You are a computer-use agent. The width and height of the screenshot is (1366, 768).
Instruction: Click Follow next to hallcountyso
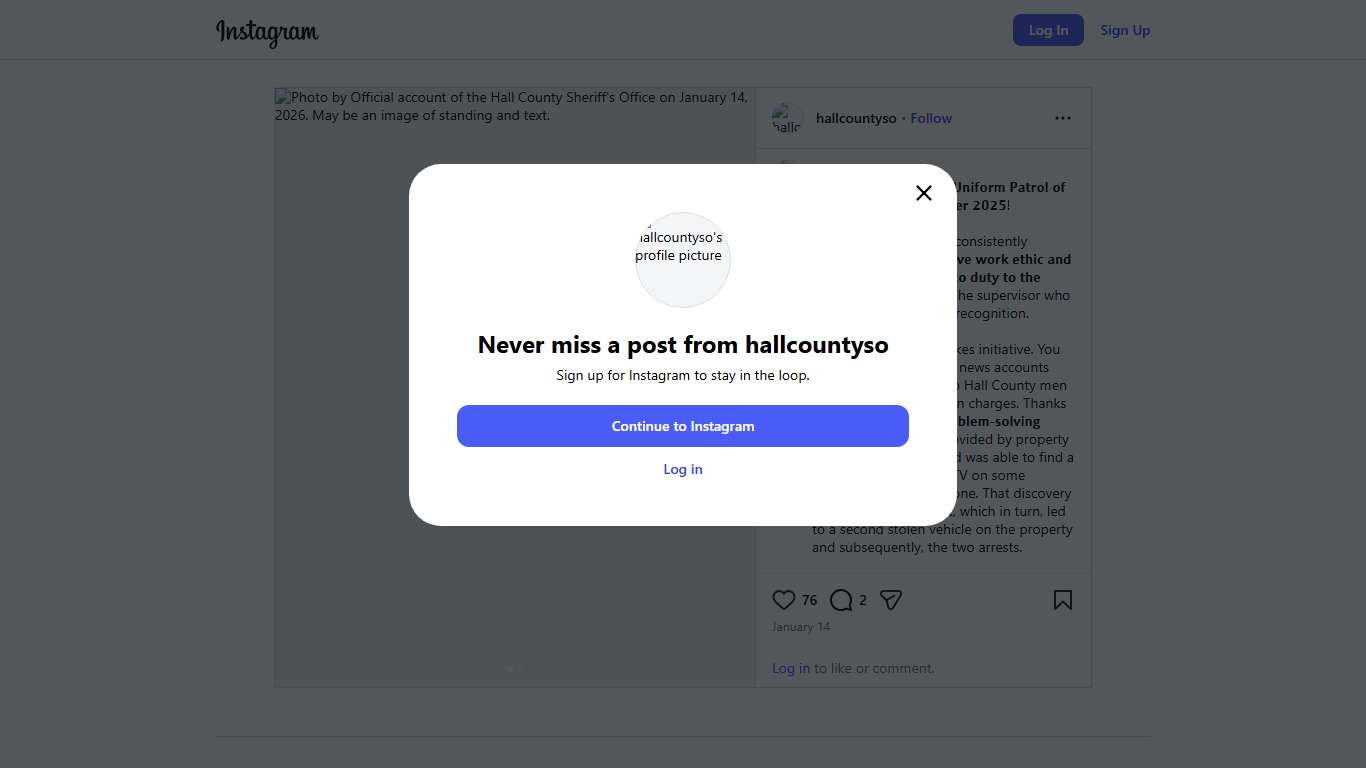[931, 118]
